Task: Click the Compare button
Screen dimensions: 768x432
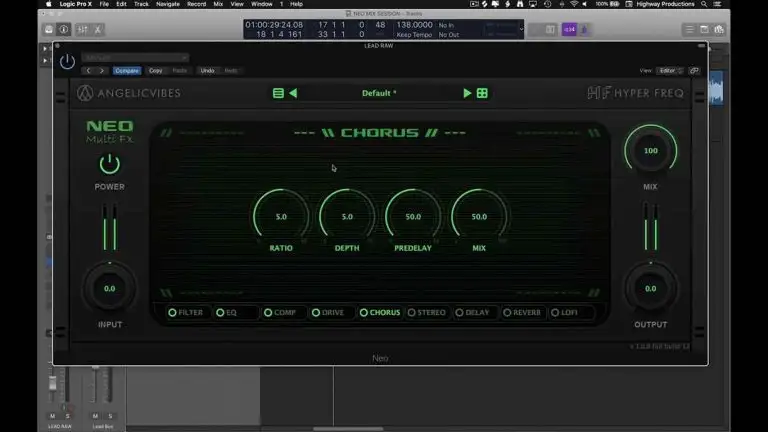Action: point(127,71)
